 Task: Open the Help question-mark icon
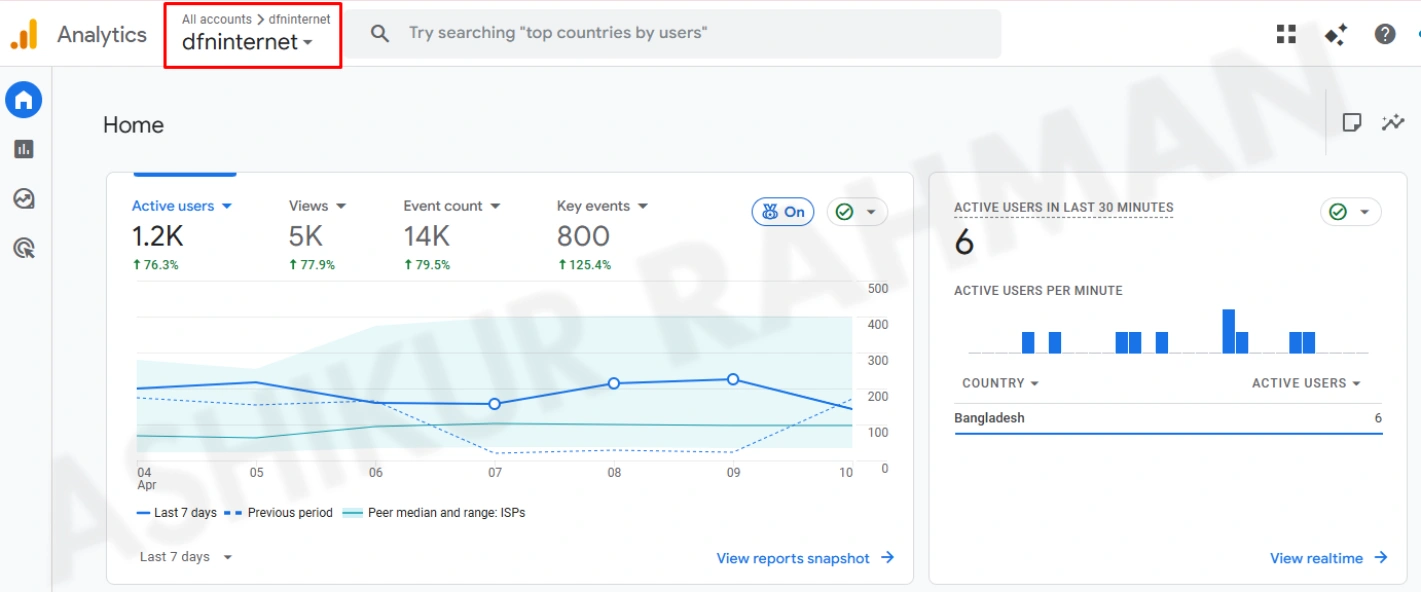click(x=1385, y=34)
